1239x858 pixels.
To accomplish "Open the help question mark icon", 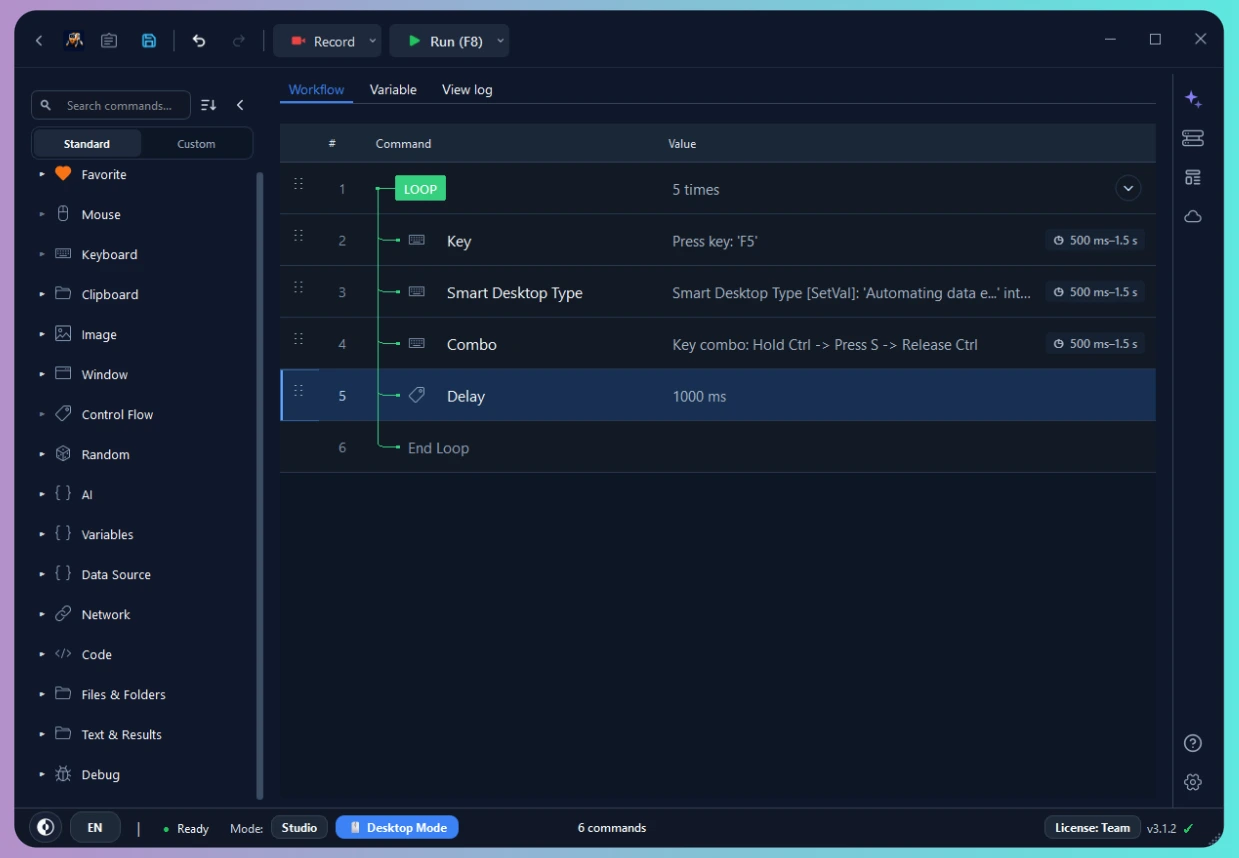I will (1192, 743).
